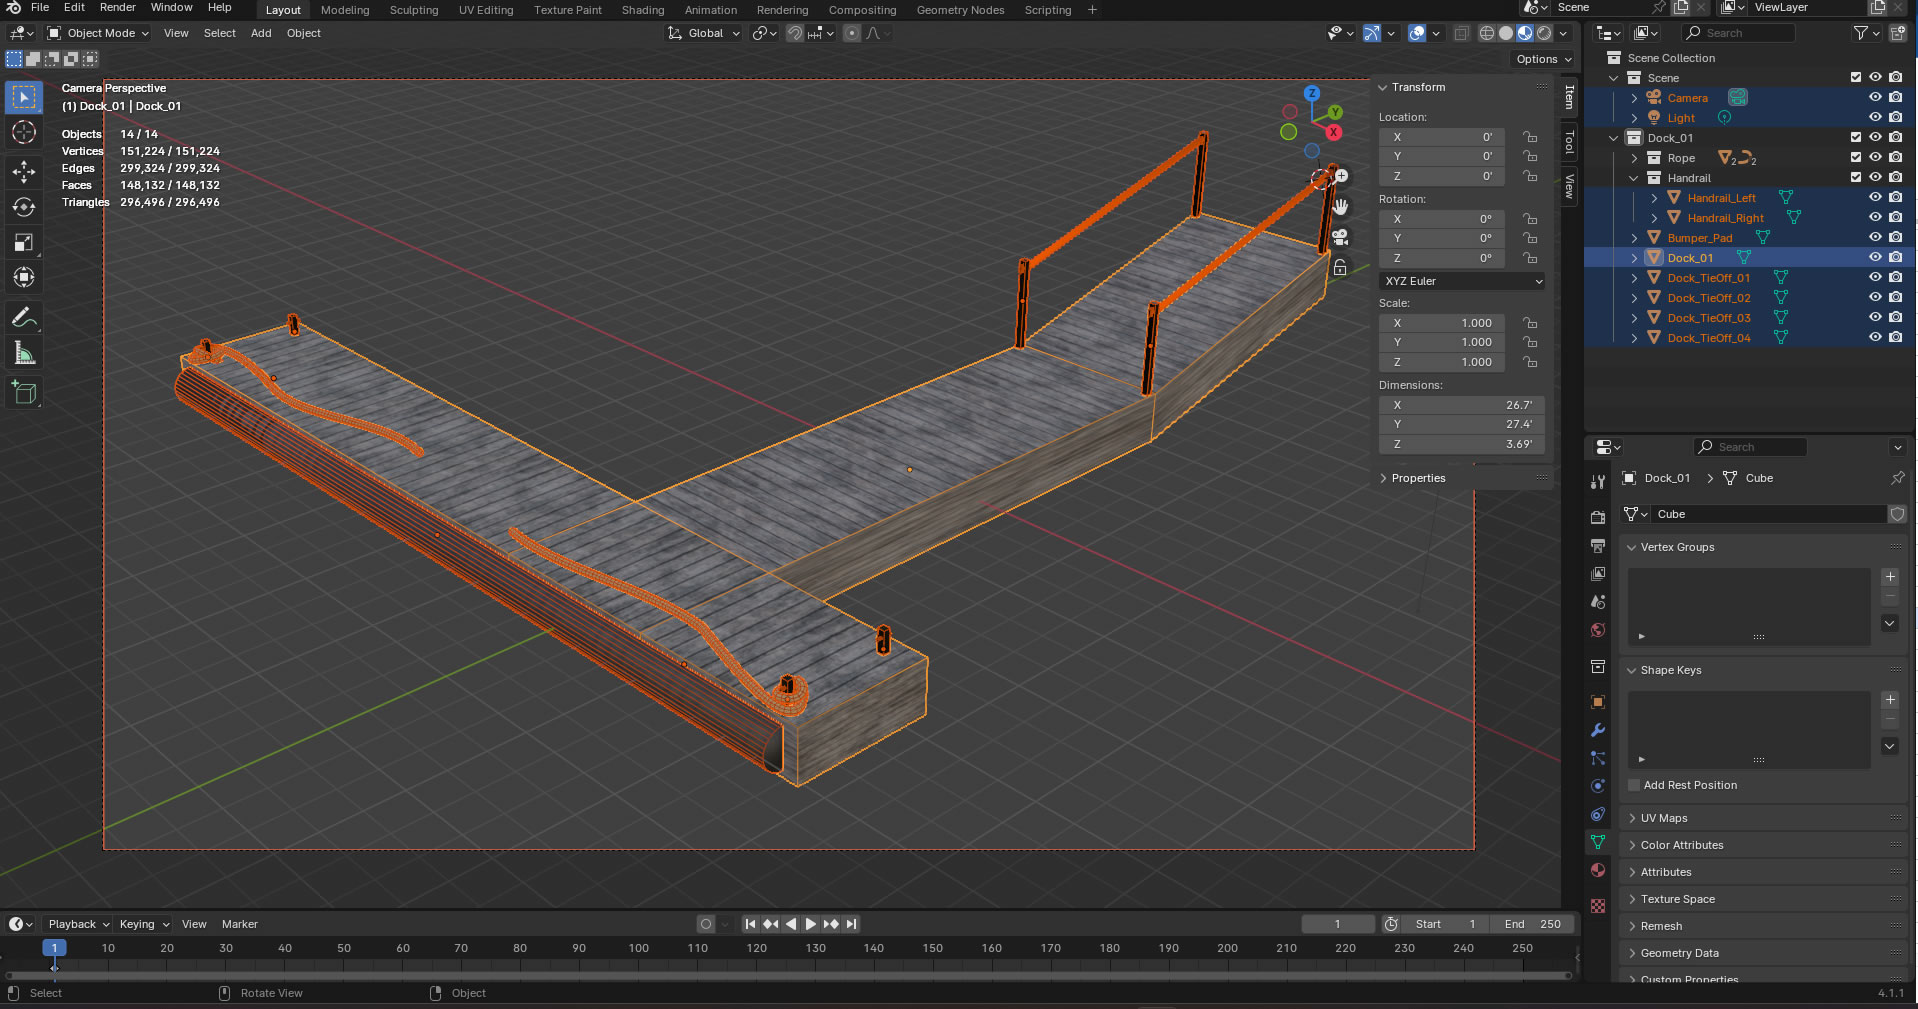
Task: Select the Measure ruler tool
Action: pyautogui.click(x=24, y=354)
